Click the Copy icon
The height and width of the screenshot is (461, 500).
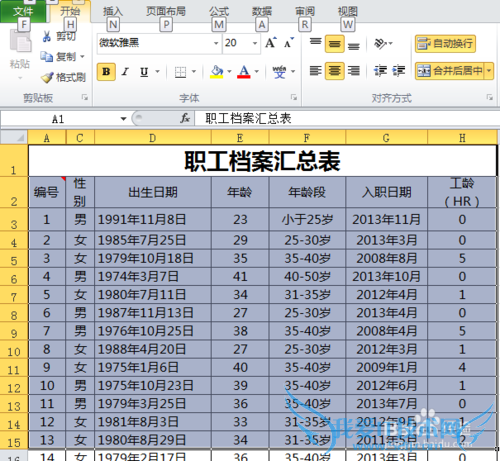47,57
